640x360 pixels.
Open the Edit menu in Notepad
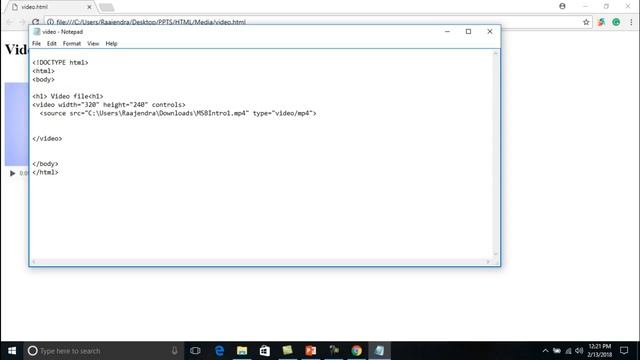pos(51,43)
